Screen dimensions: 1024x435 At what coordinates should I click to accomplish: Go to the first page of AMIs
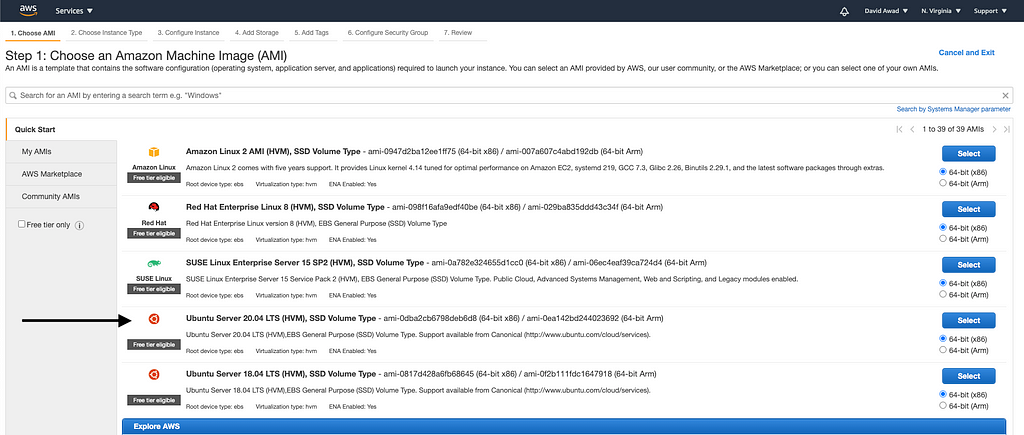point(900,129)
